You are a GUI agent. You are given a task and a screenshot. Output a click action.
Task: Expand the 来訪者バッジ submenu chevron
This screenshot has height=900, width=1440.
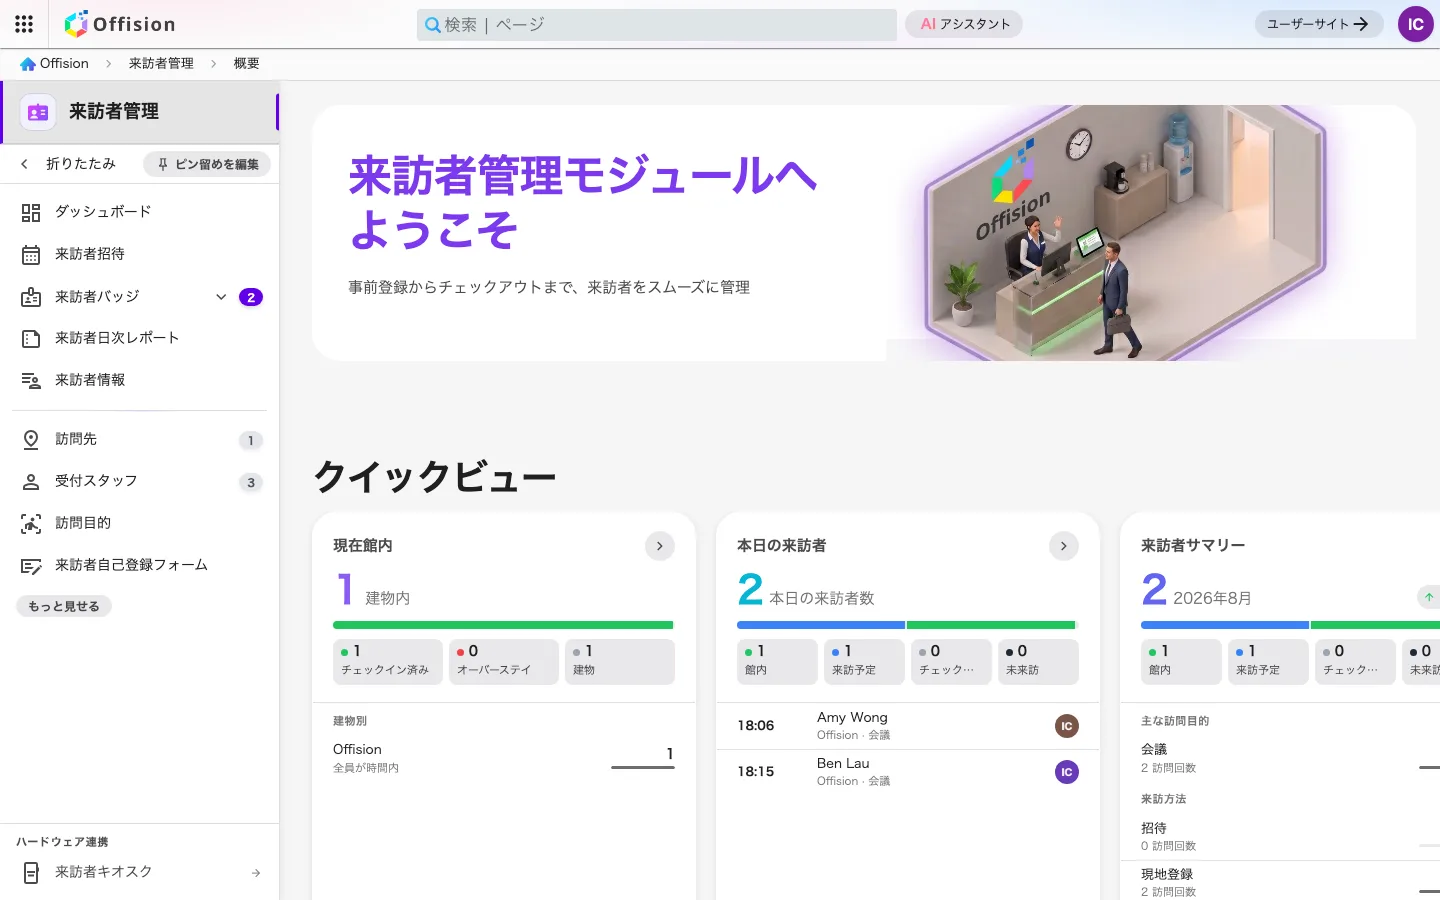coord(221,297)
